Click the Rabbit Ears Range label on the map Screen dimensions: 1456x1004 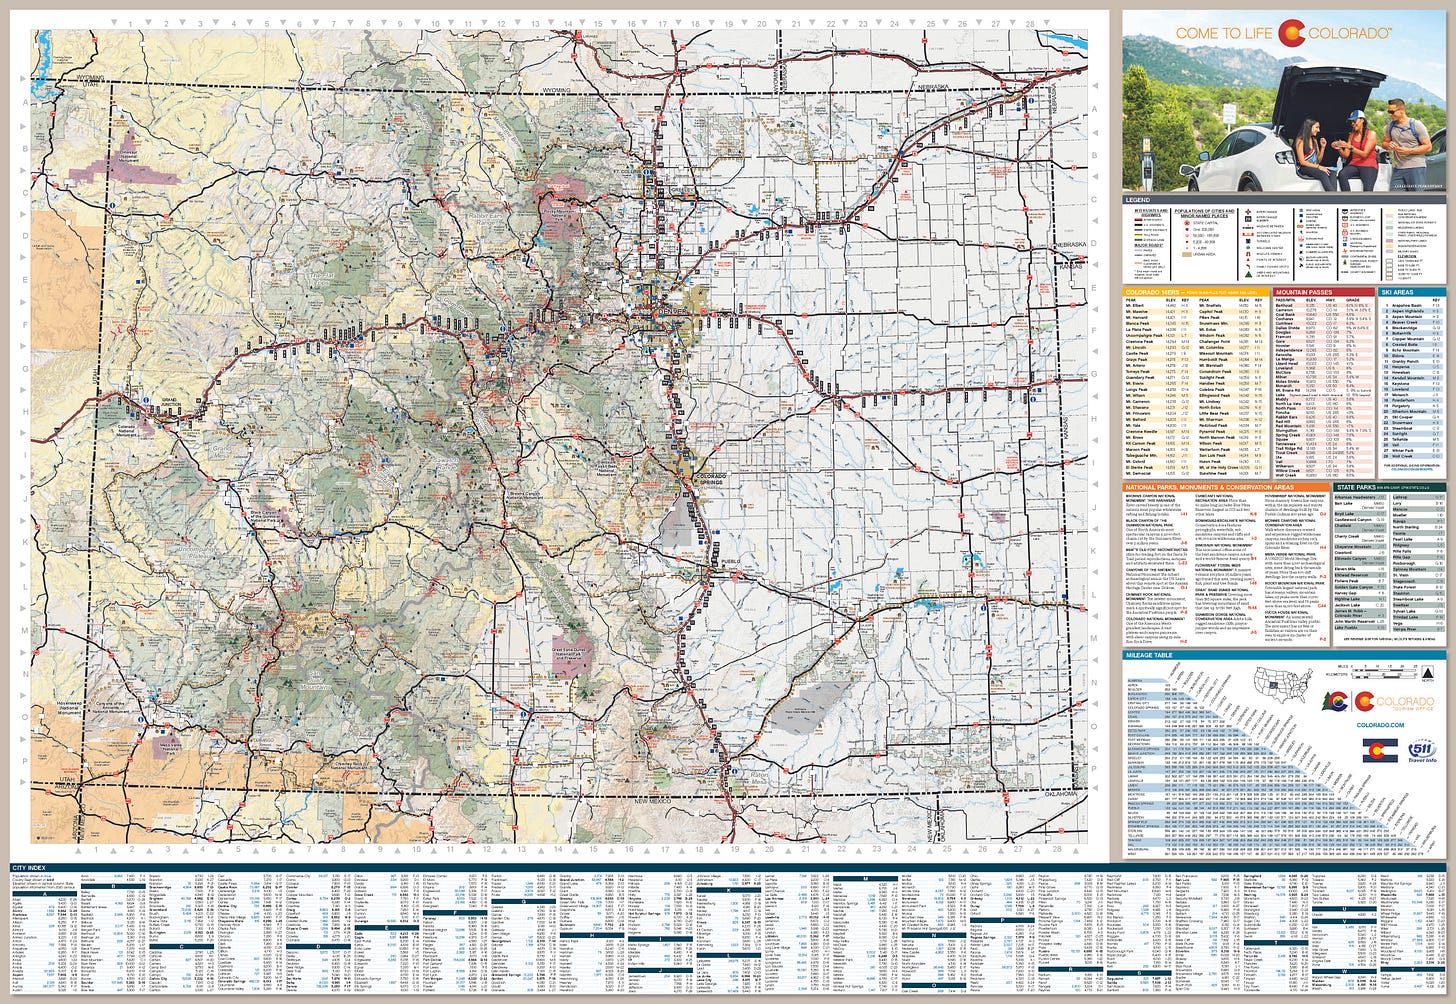pos(486,219)
